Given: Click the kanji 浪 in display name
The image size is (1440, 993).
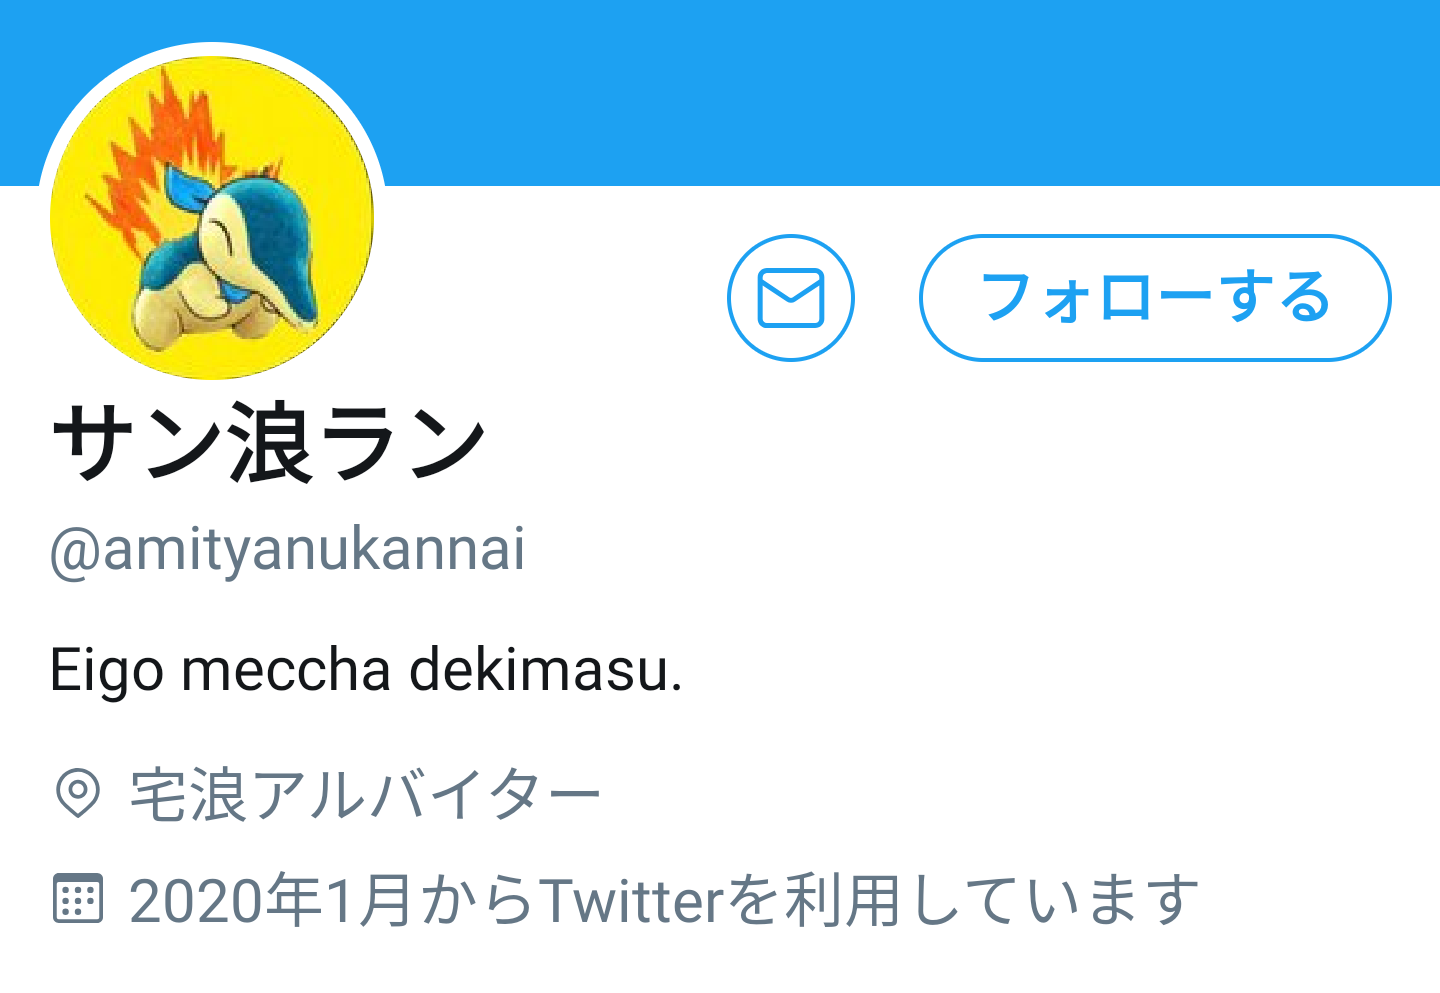Looking at the screenshot, I should (x=270, y=442).
